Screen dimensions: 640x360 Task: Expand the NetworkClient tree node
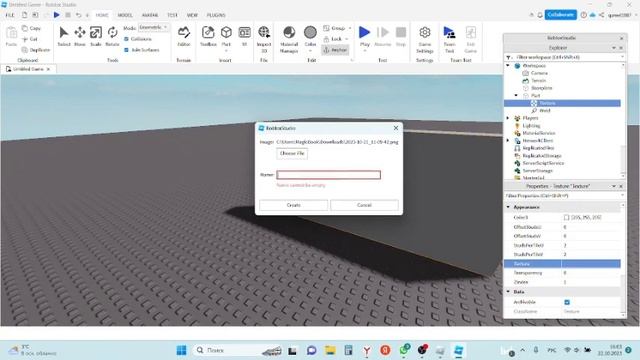coord(508,140)
